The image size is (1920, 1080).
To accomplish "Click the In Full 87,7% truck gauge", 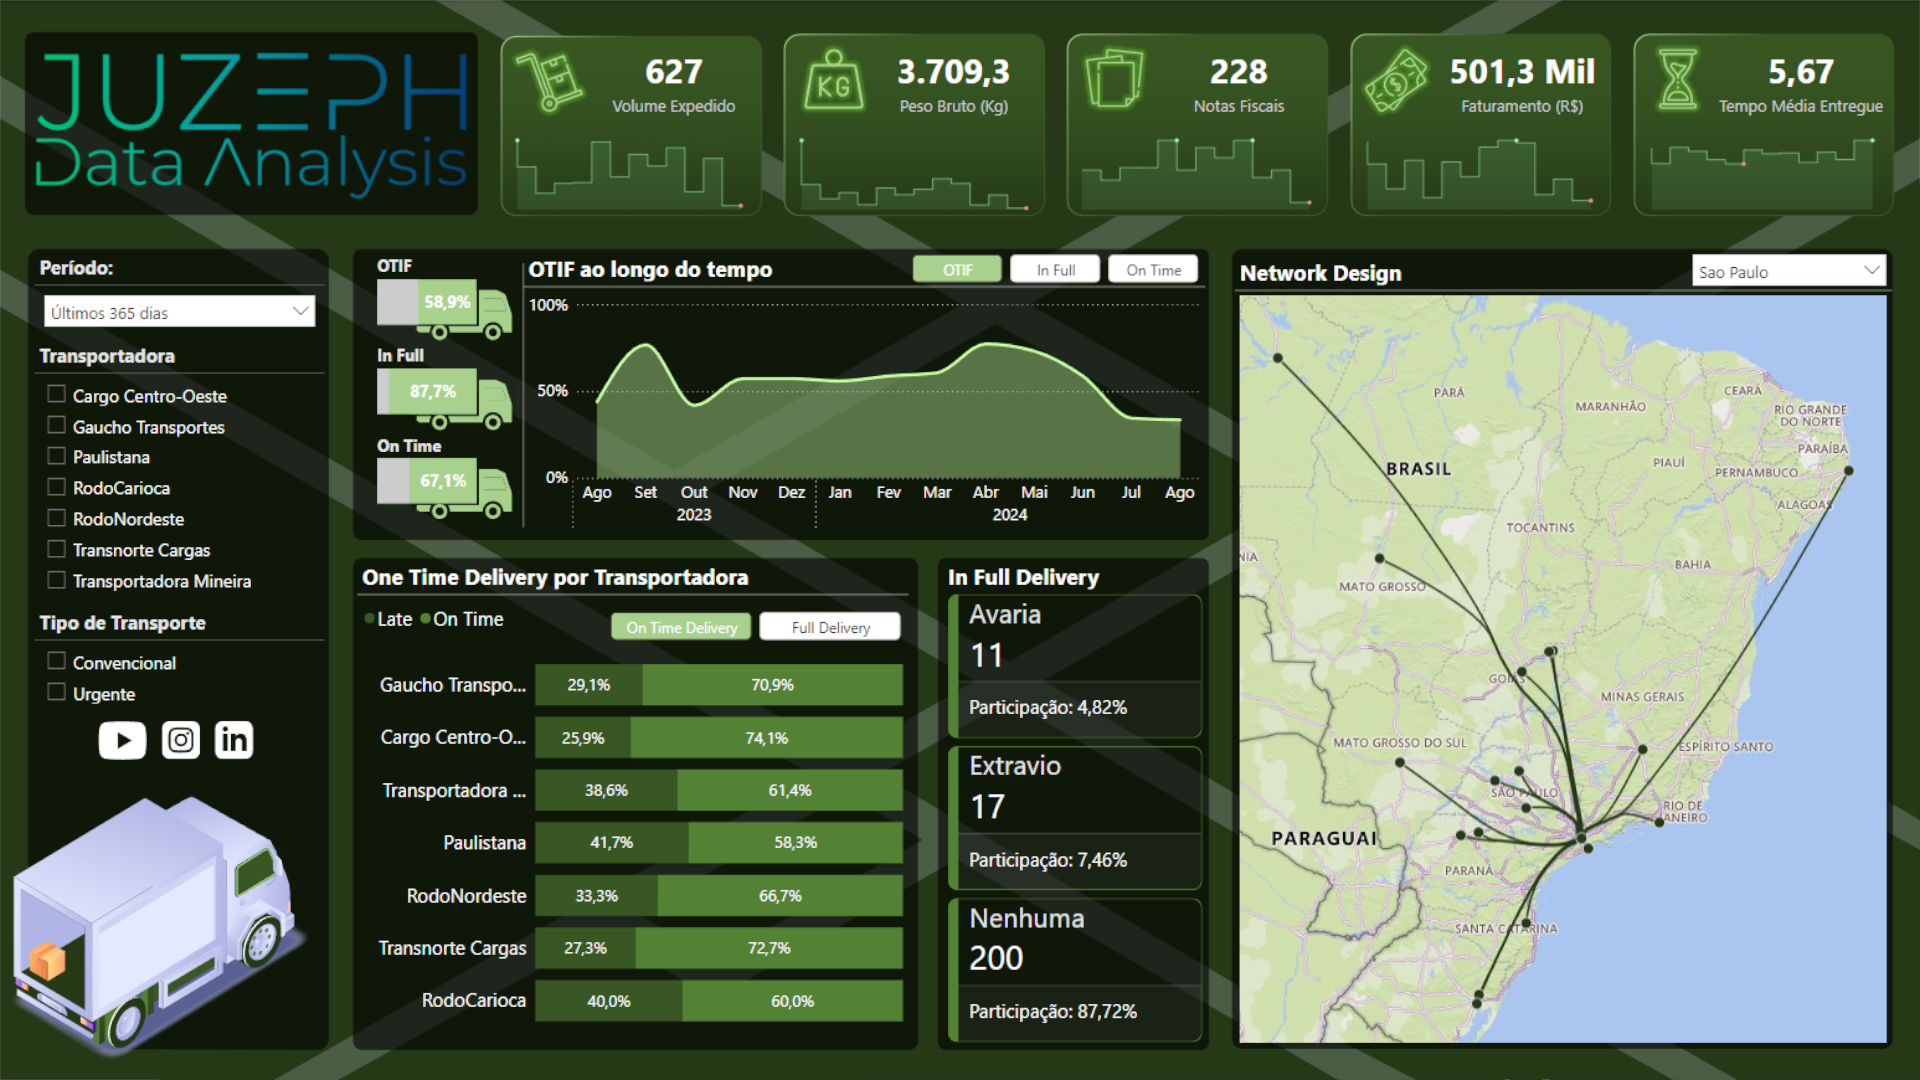I will pyautogui.click(x=444, y=398).
